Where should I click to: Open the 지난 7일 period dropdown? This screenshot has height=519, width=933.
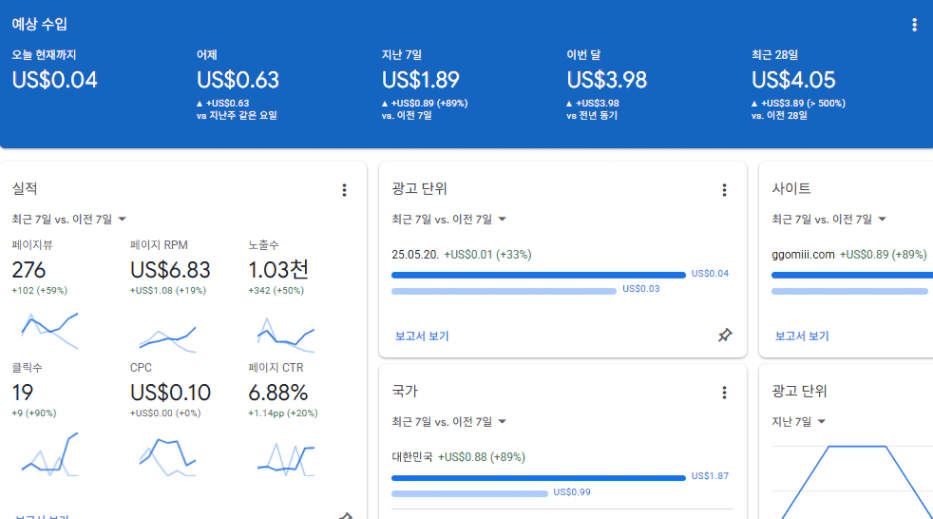799,422
